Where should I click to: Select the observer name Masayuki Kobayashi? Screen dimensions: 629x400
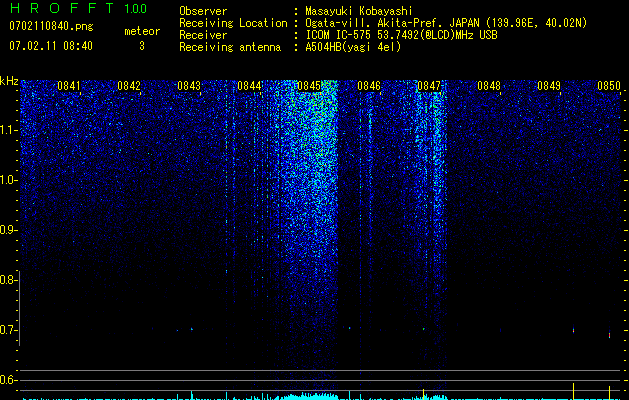tap(359, 11)
